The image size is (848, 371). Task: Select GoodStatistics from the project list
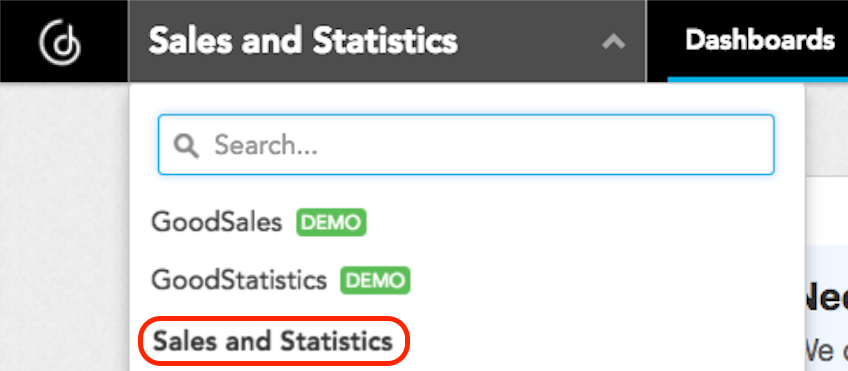coord(238,280)
